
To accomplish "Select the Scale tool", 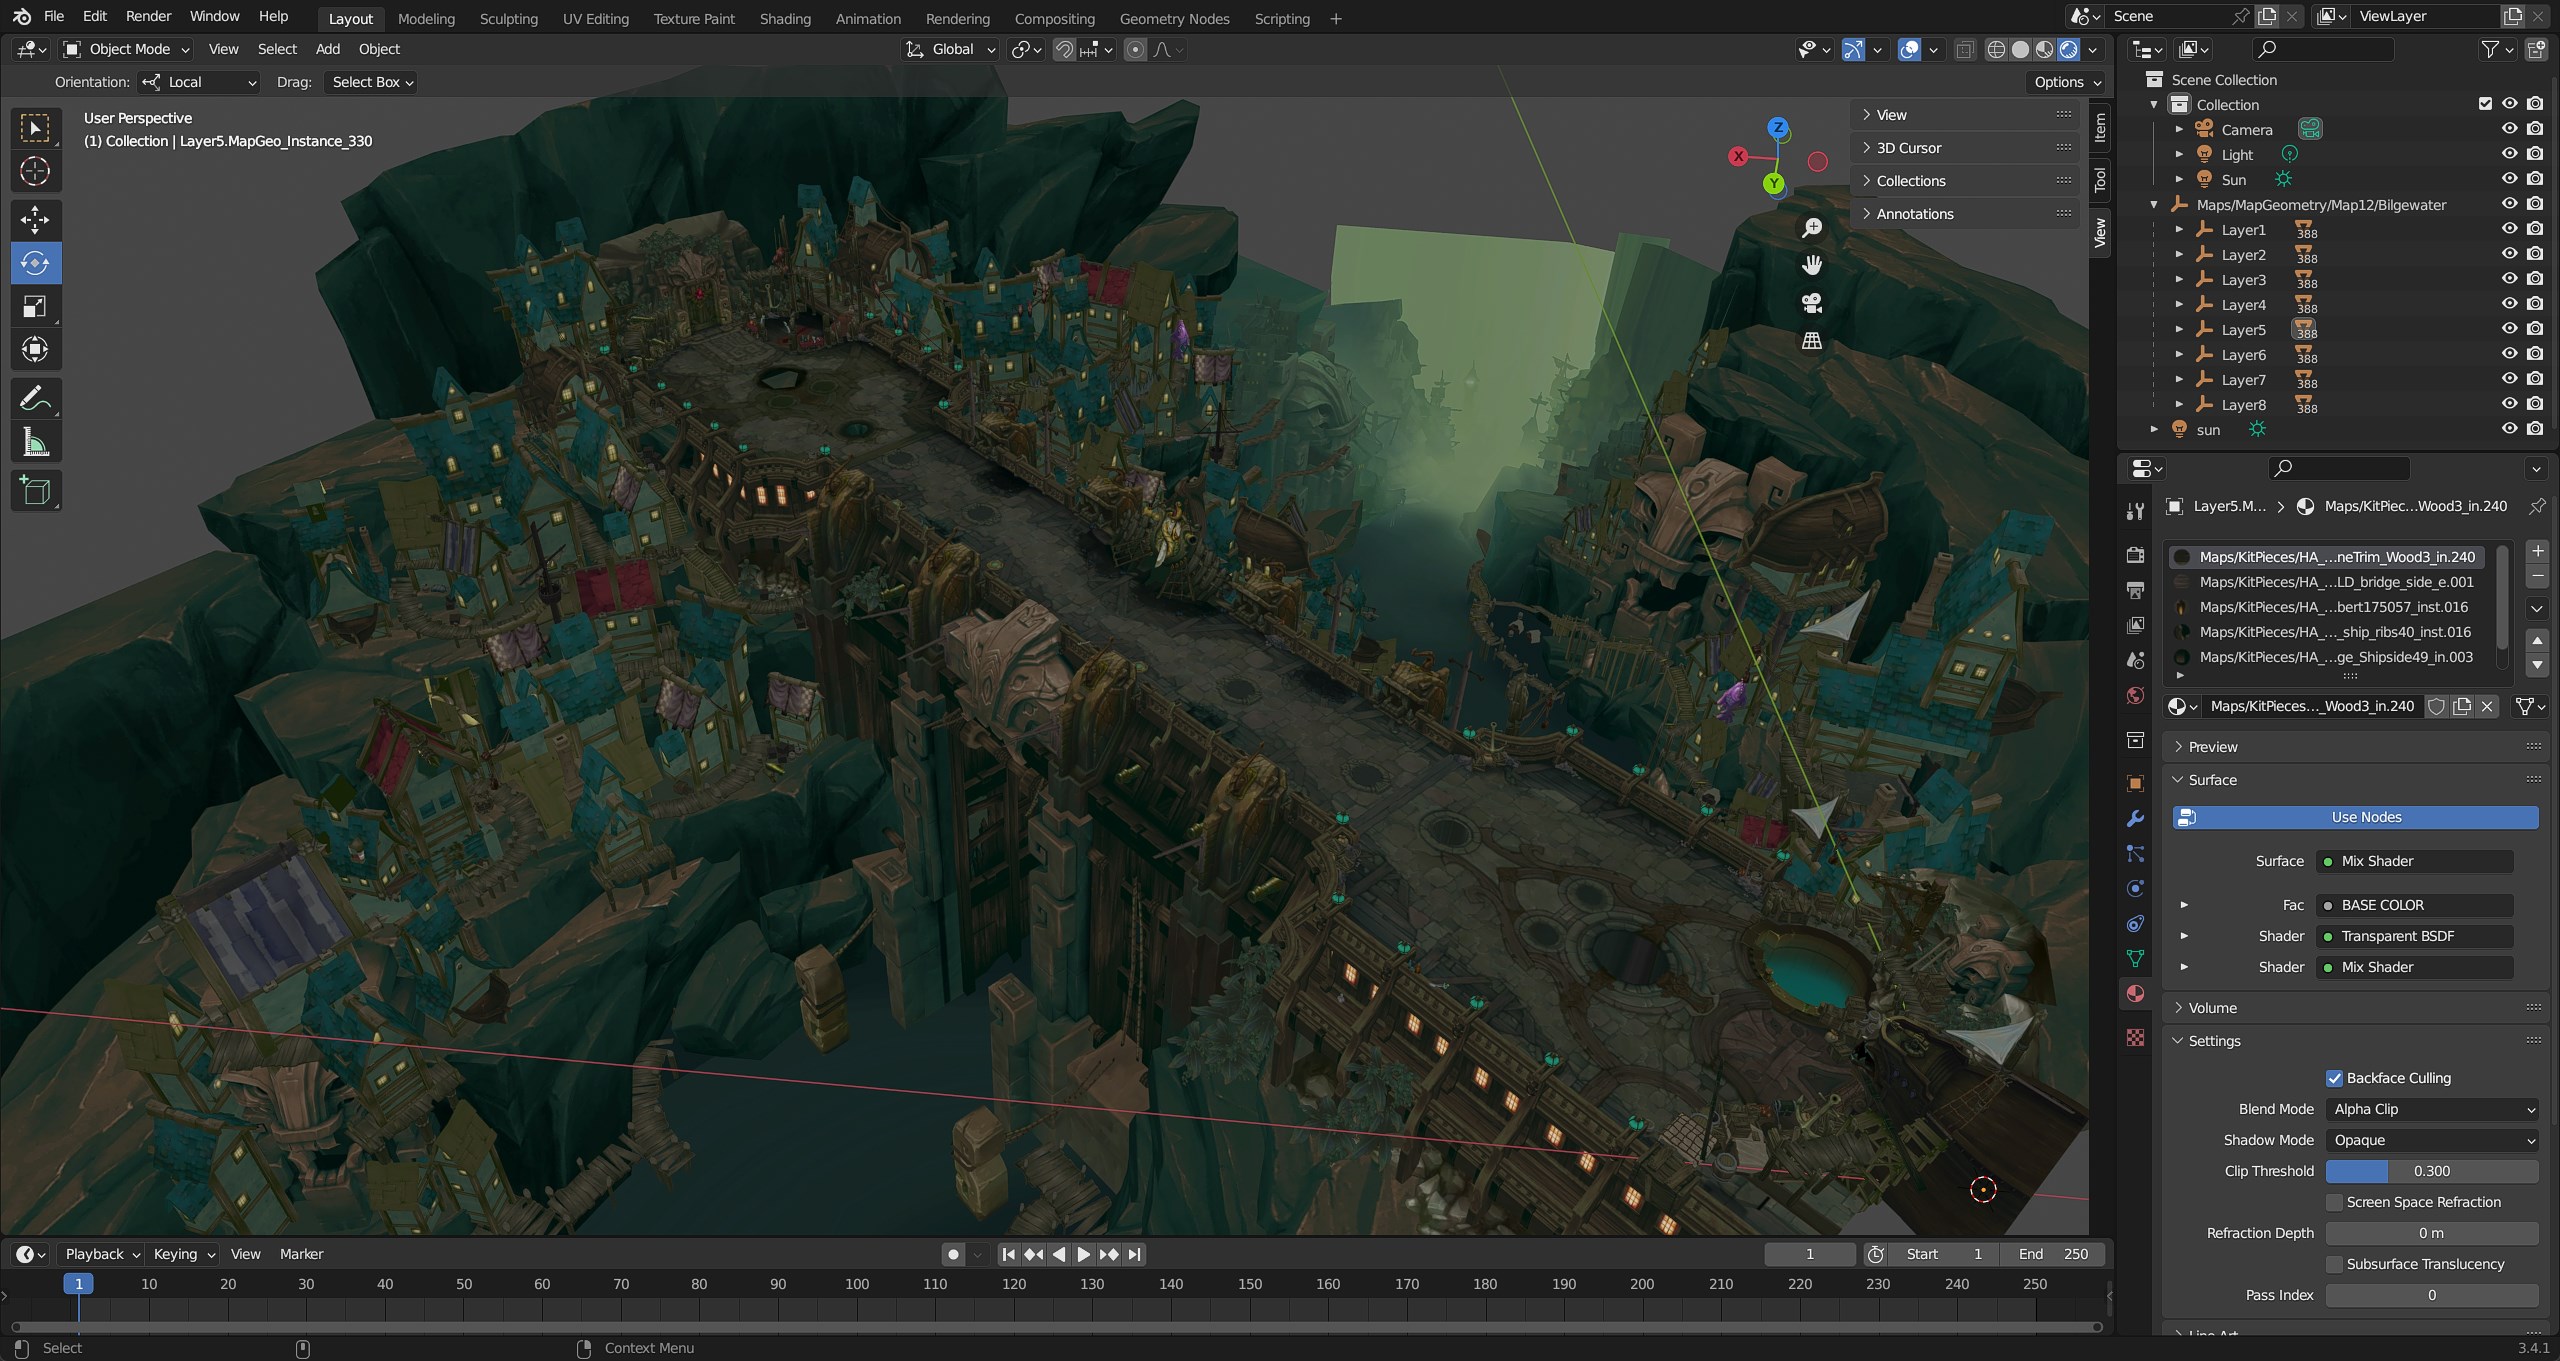I will [35, 307].
